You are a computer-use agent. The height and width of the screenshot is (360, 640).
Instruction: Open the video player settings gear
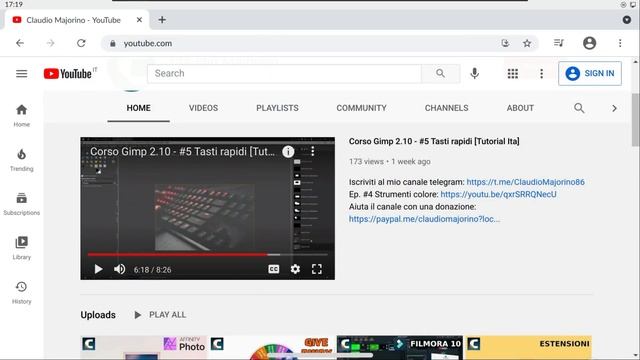coord(295,269)
